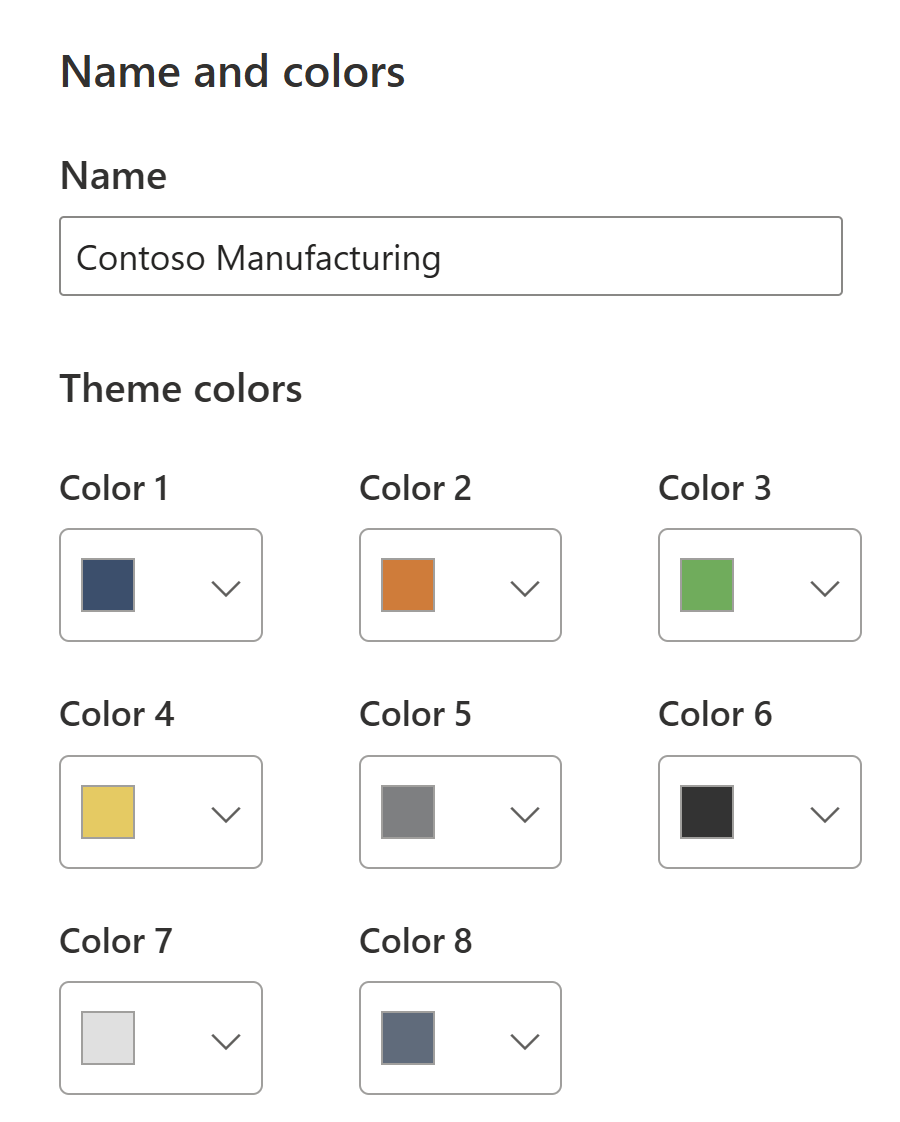
Task: Click the black Color 6 swatch
Action: click(x=707, y=812)
